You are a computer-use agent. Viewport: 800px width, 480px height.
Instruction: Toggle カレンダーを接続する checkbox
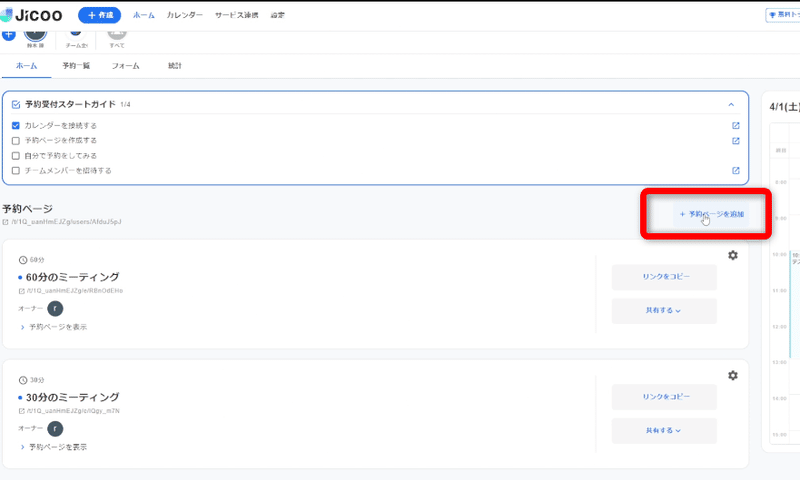point(16,126)
